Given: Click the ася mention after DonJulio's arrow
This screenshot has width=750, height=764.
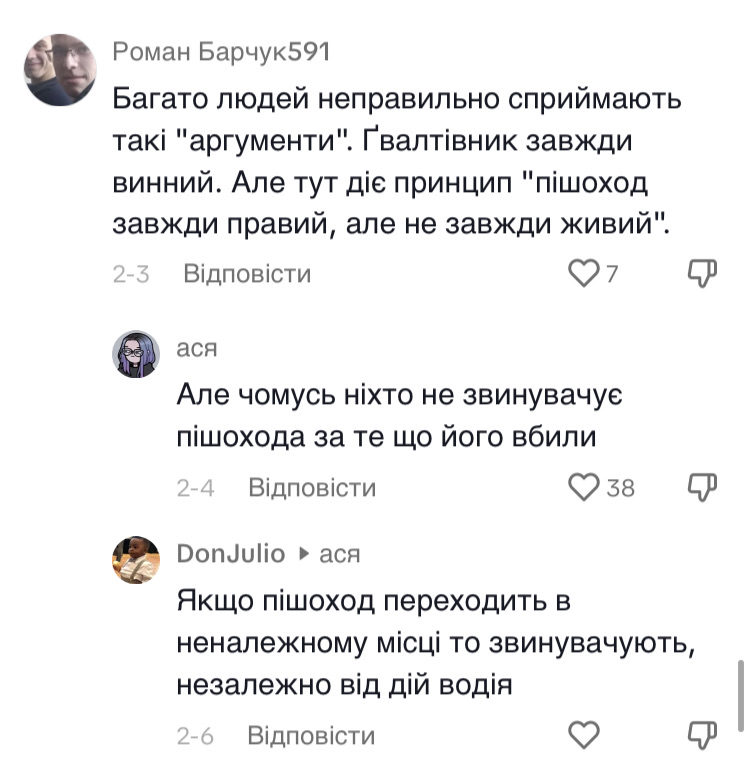Looking at the screenshot, I should pos(339,553).
